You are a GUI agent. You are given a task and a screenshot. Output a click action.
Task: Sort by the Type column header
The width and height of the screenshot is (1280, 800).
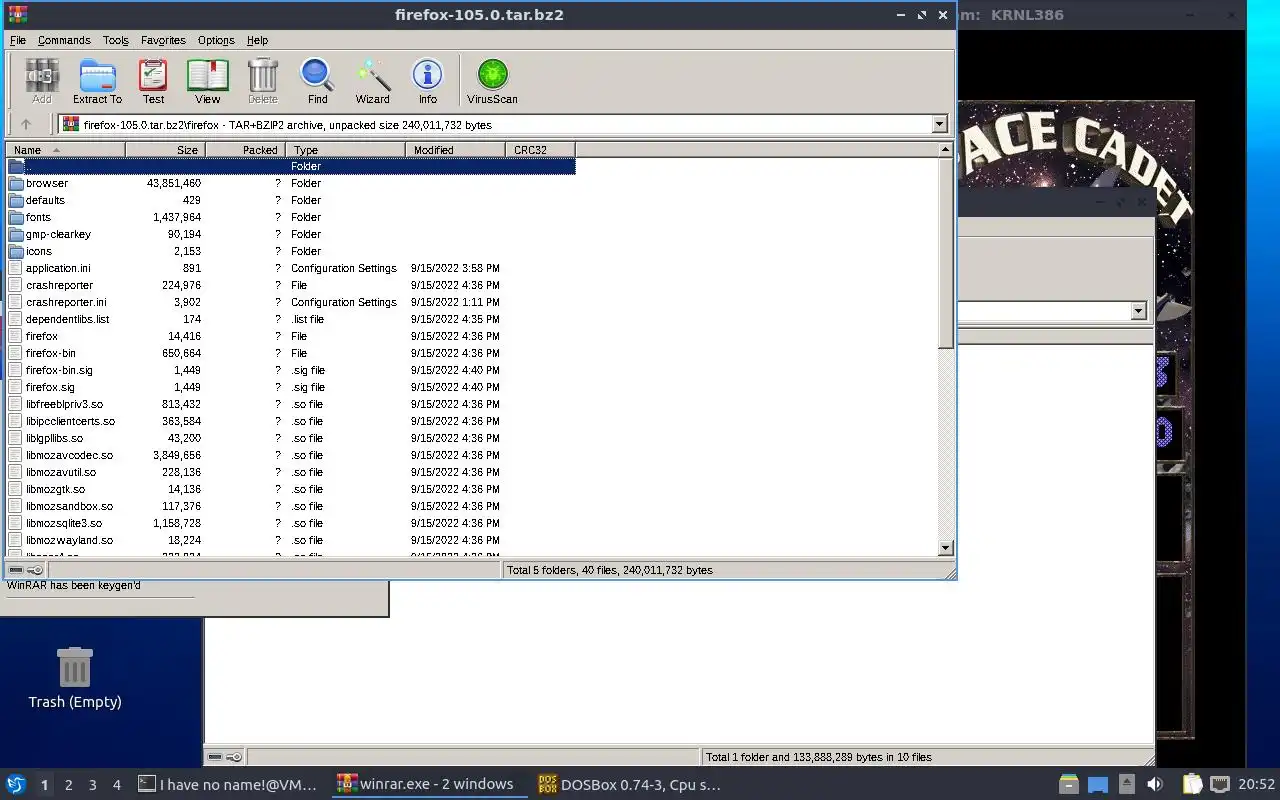tap(345, 150)
